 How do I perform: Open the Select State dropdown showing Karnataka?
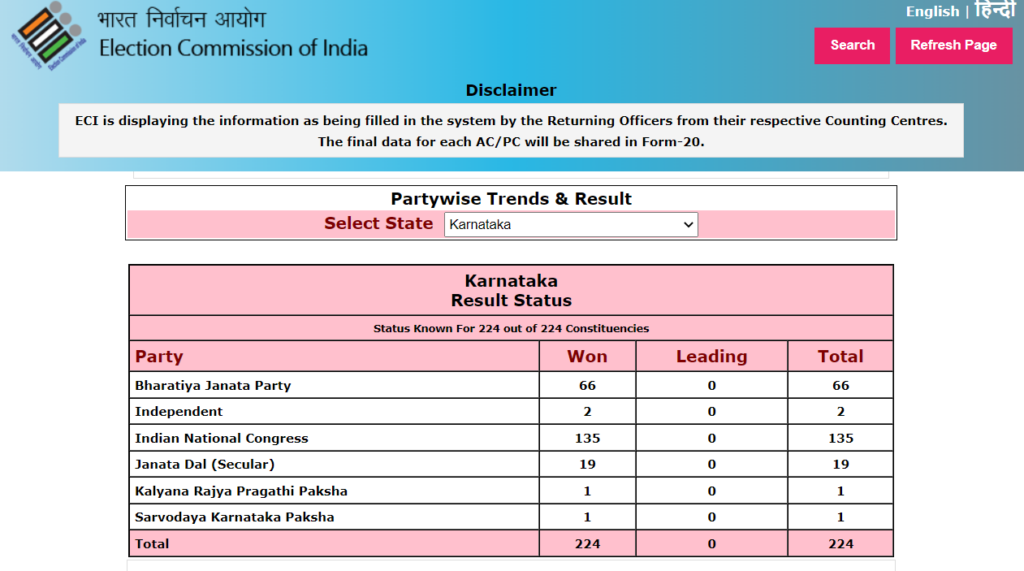point(571,225)
